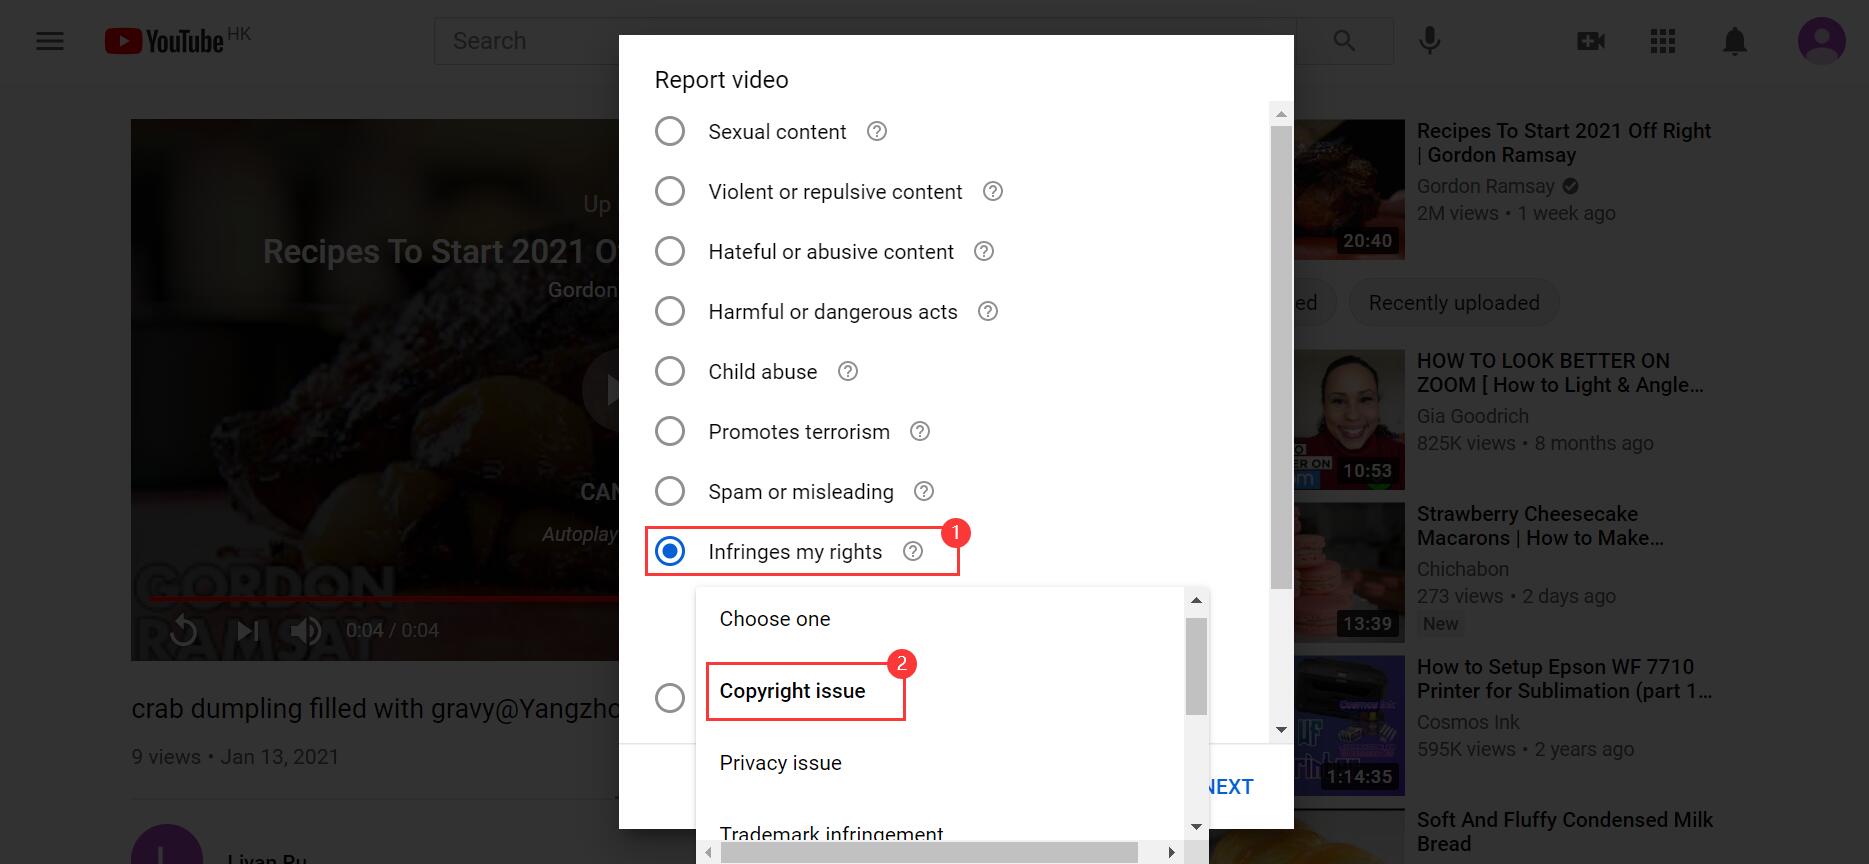Open Epson WF 7710 printer video thumbnail
This screenshot has width=1869, height=864.
click(x=1349, y=725)
